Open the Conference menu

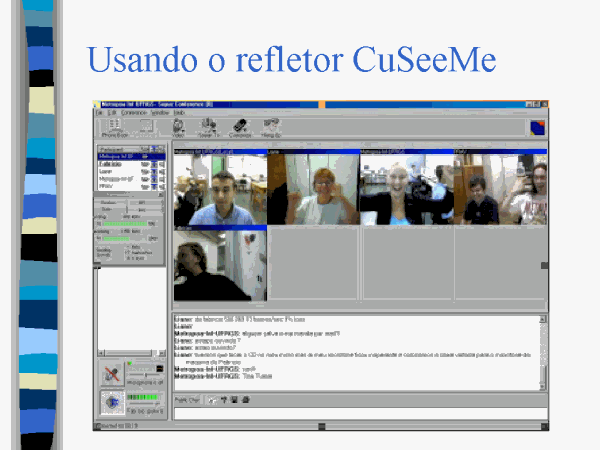134,112
